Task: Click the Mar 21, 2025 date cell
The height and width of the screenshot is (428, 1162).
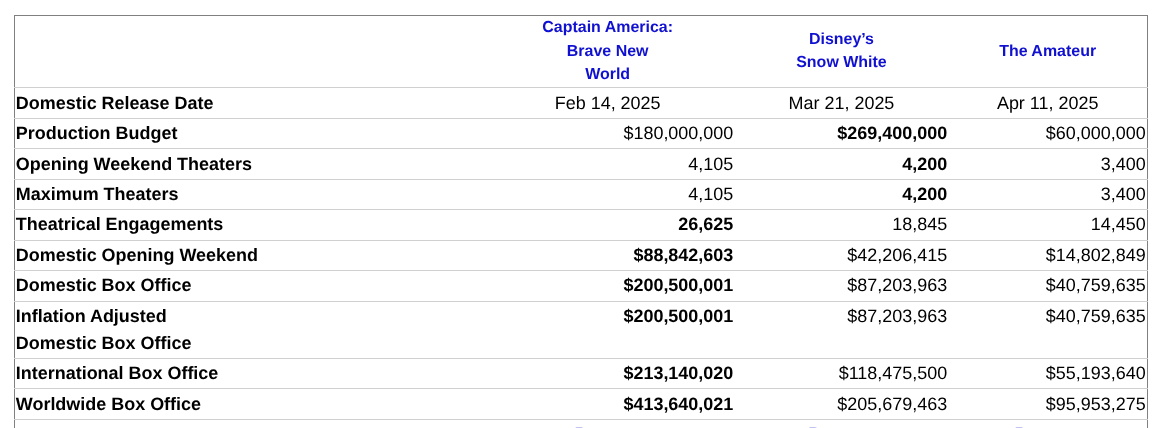Action: 841,103
